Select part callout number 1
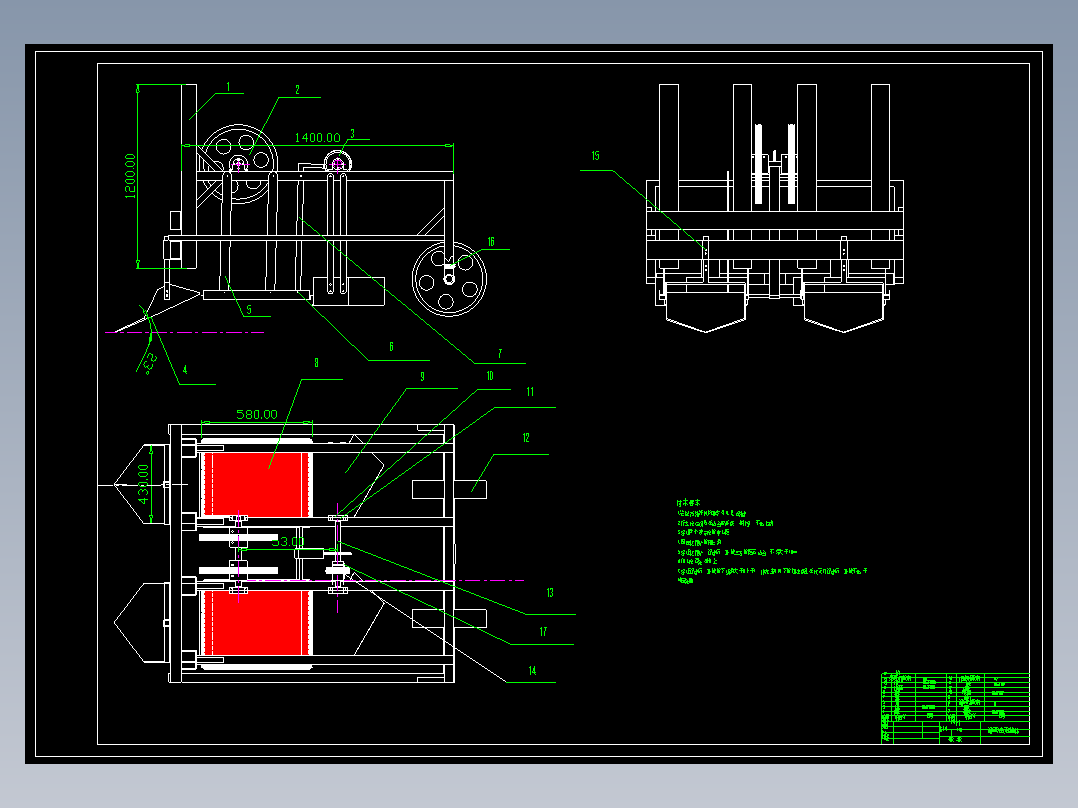The width and height of the screenshot is (1078, 808). 228,87
